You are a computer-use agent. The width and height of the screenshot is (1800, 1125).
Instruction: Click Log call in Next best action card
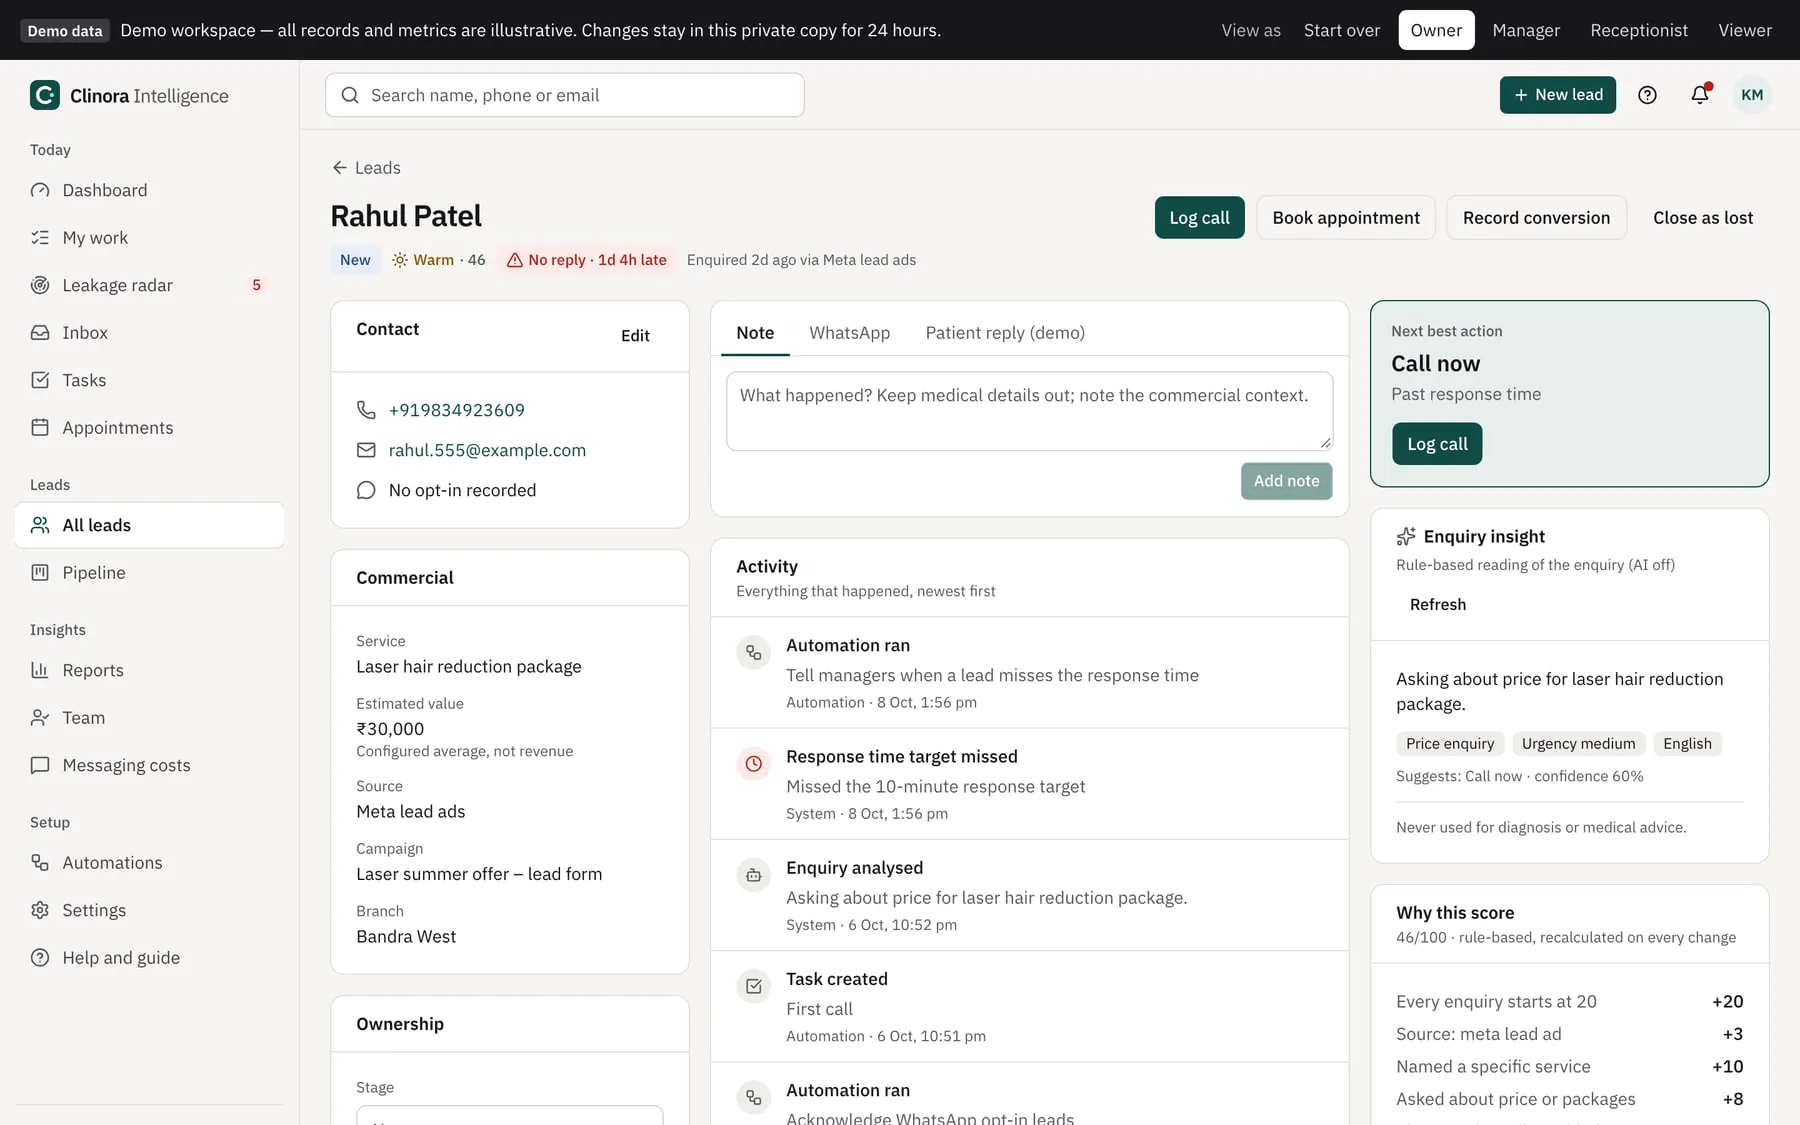[1437, 444]
